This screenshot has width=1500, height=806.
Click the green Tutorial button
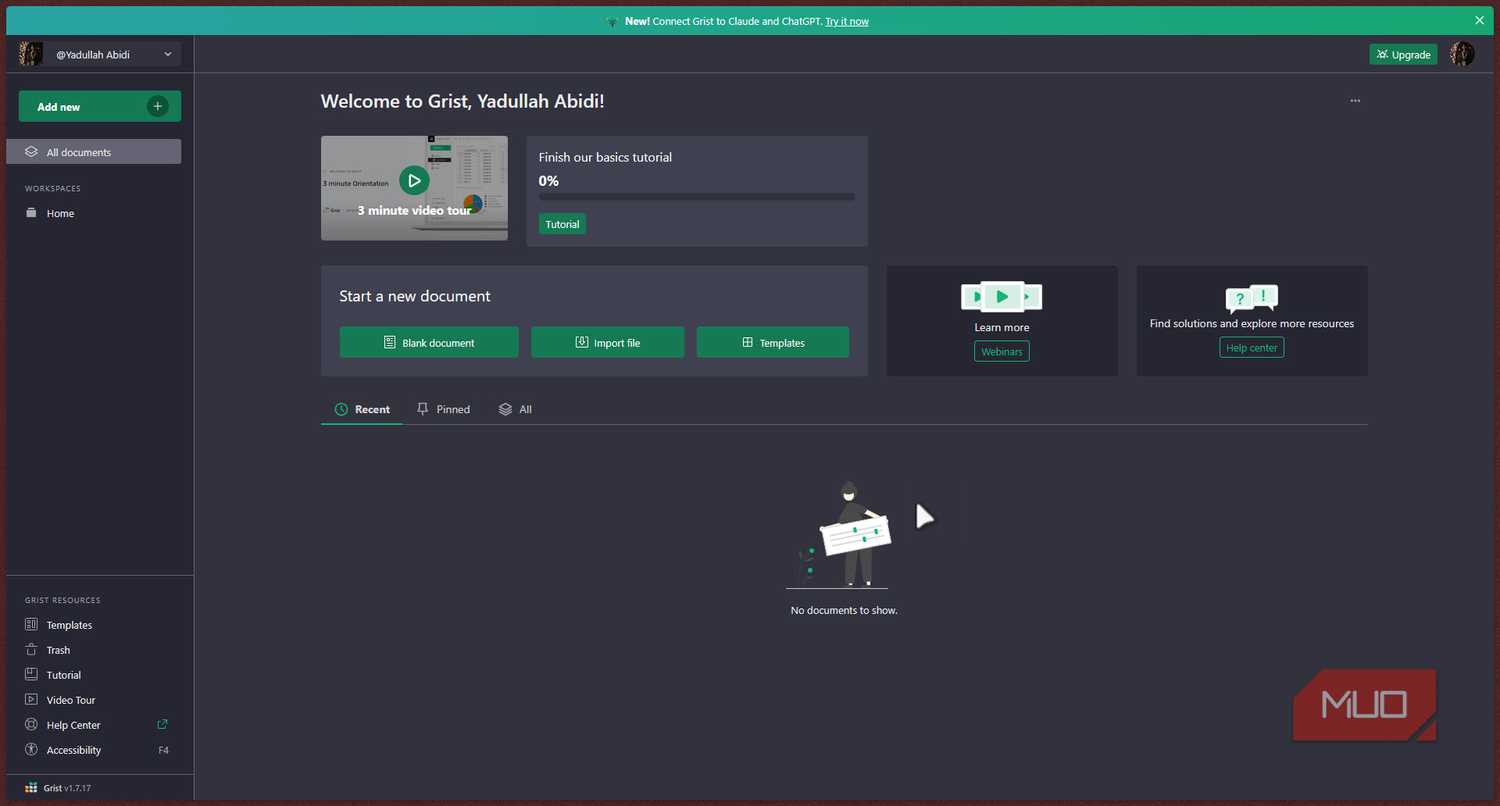pos(562,224)
